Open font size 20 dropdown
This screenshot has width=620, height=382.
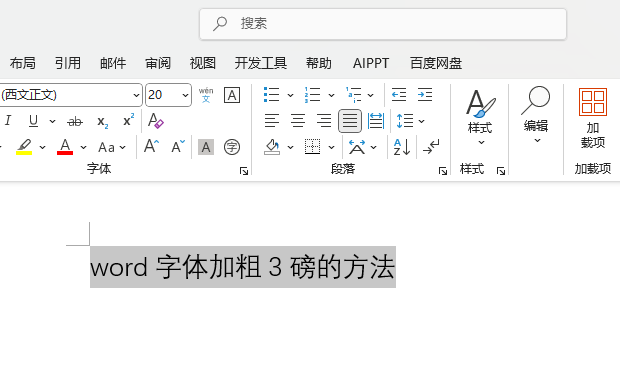tap(185, 95)
